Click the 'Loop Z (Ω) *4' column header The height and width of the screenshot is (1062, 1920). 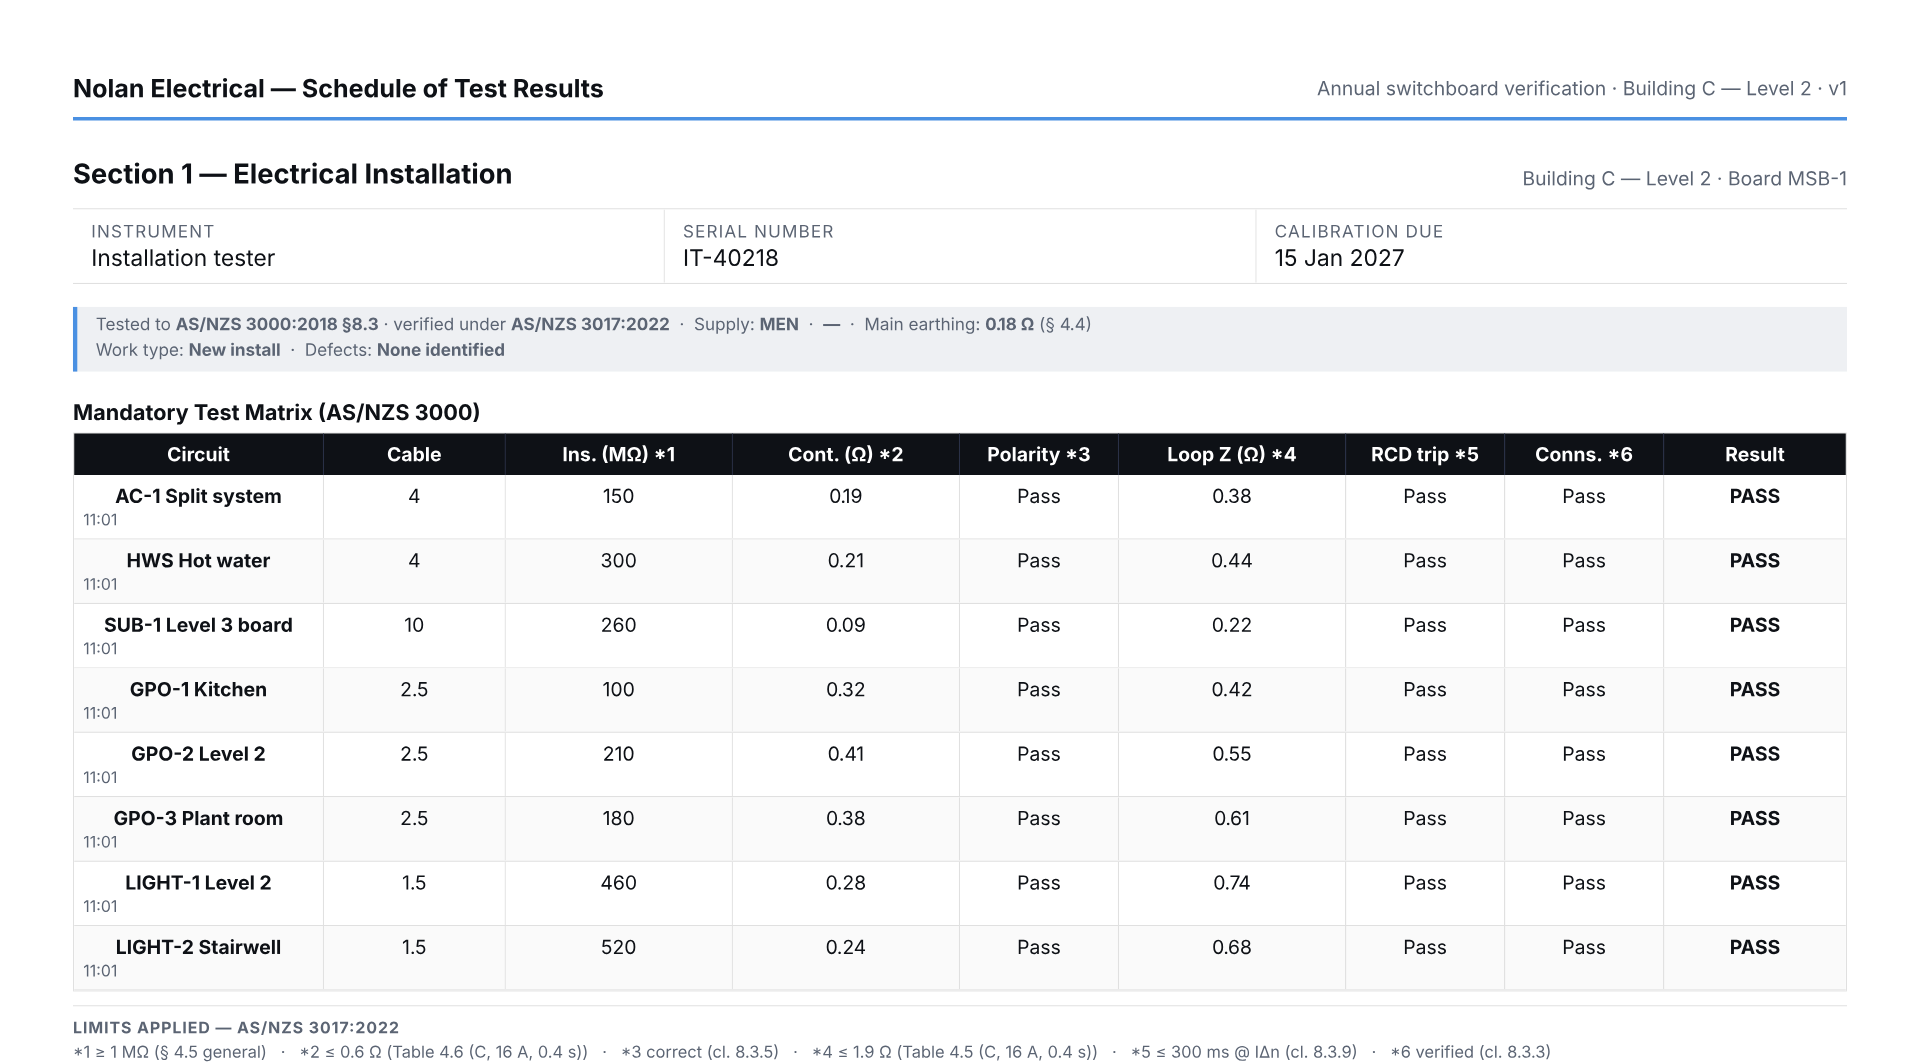[x=1231, y=454]
